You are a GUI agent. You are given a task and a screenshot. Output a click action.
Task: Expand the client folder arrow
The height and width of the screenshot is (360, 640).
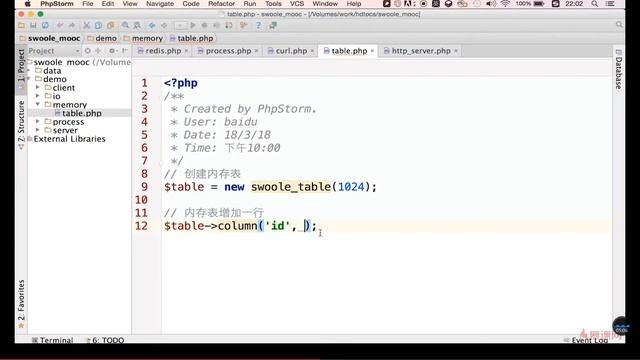38,87
